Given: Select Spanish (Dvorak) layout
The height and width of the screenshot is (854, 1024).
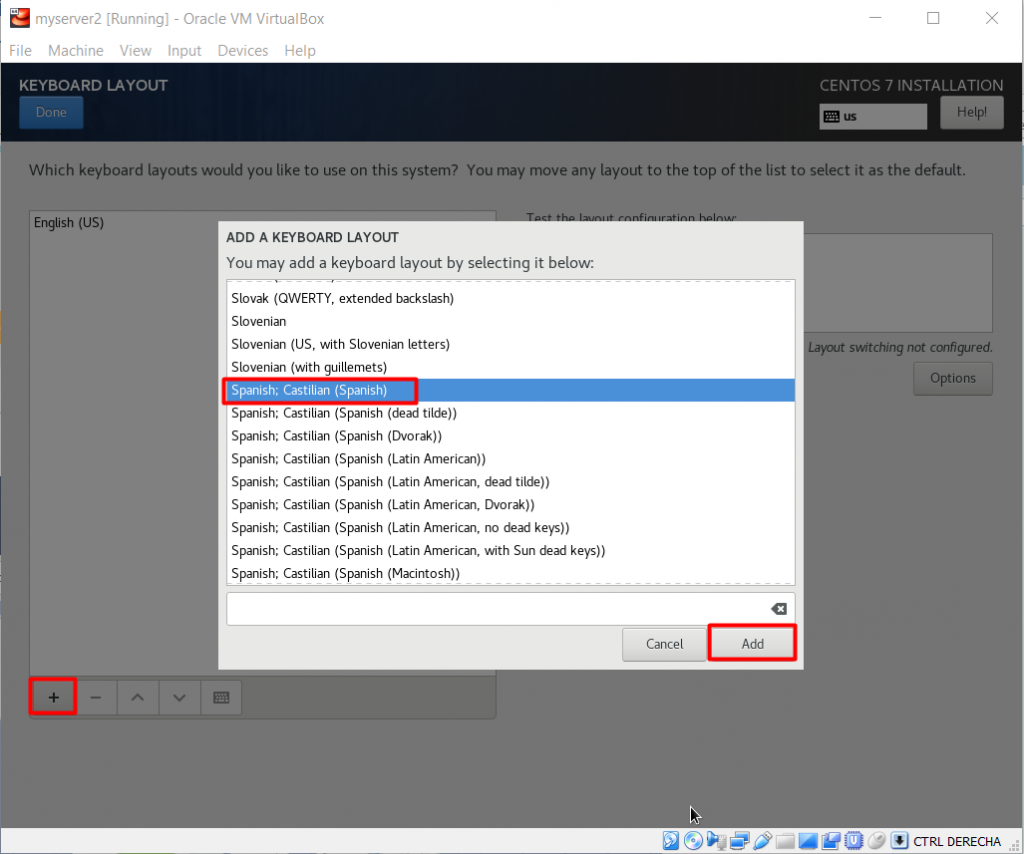Looking at the screenshot, I should tap(511, 436).
